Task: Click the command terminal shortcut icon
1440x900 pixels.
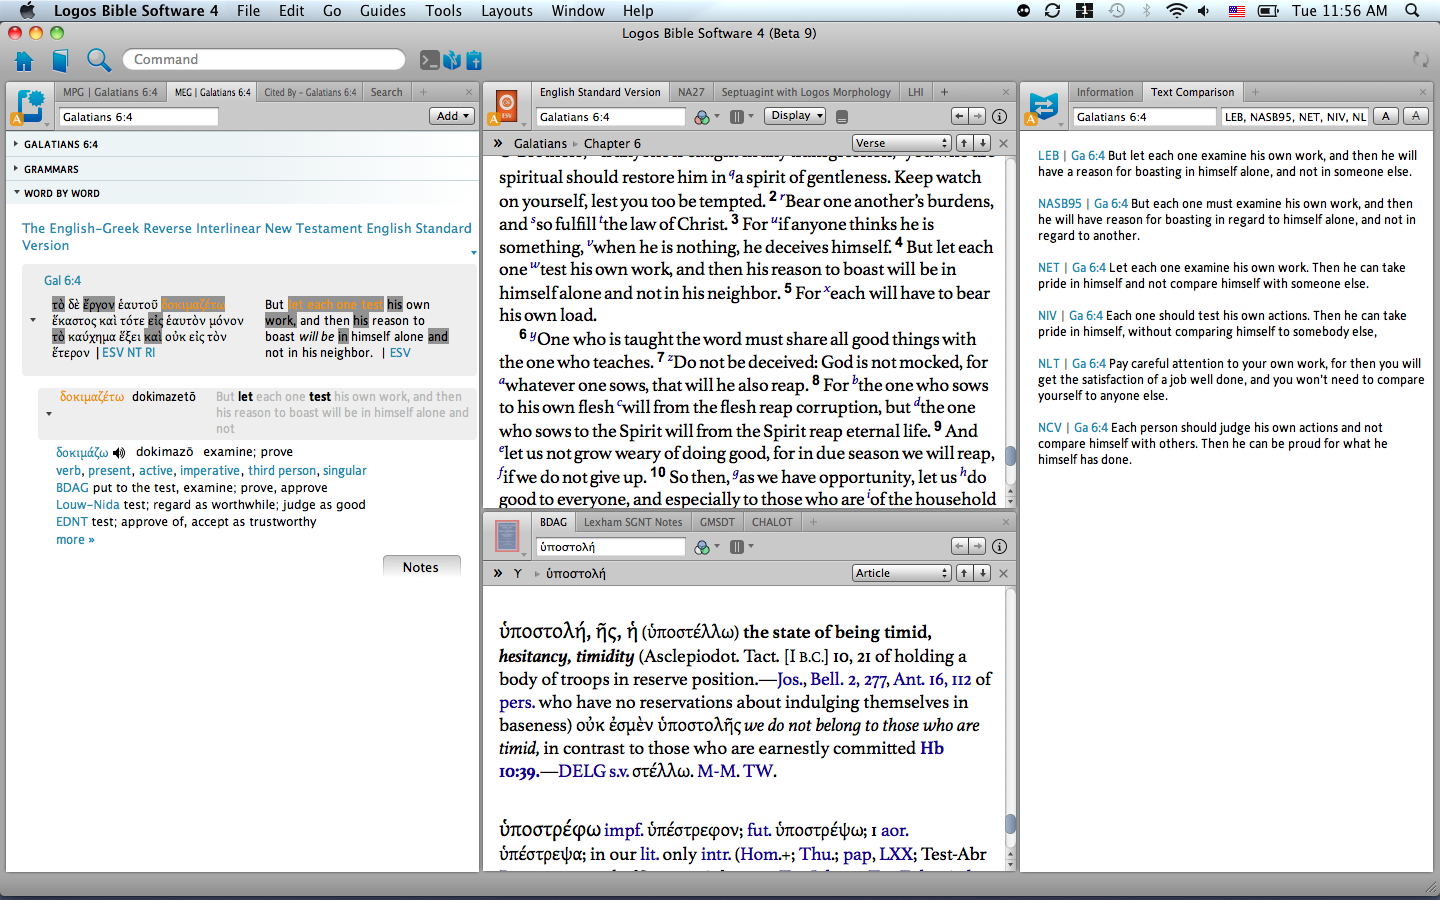Action: (429, 60)
